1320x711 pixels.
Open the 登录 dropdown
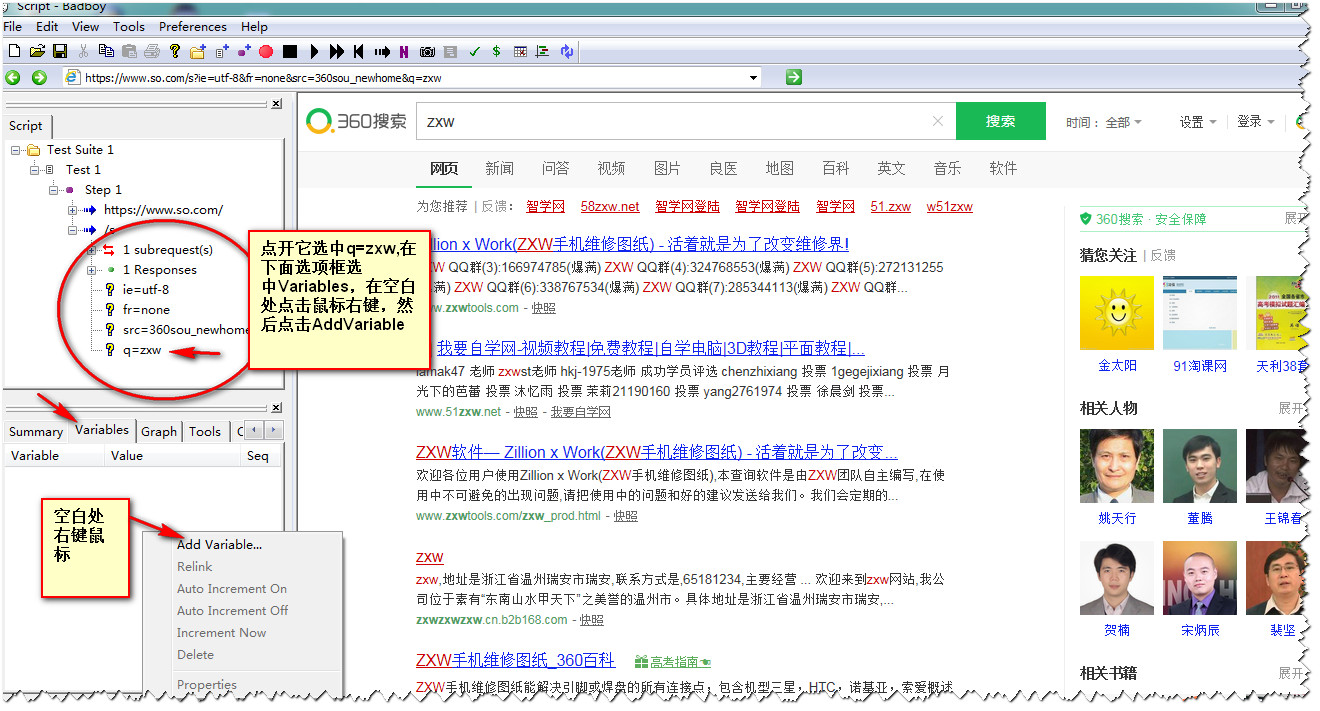pyautogui.click(x=1256, y=121)
